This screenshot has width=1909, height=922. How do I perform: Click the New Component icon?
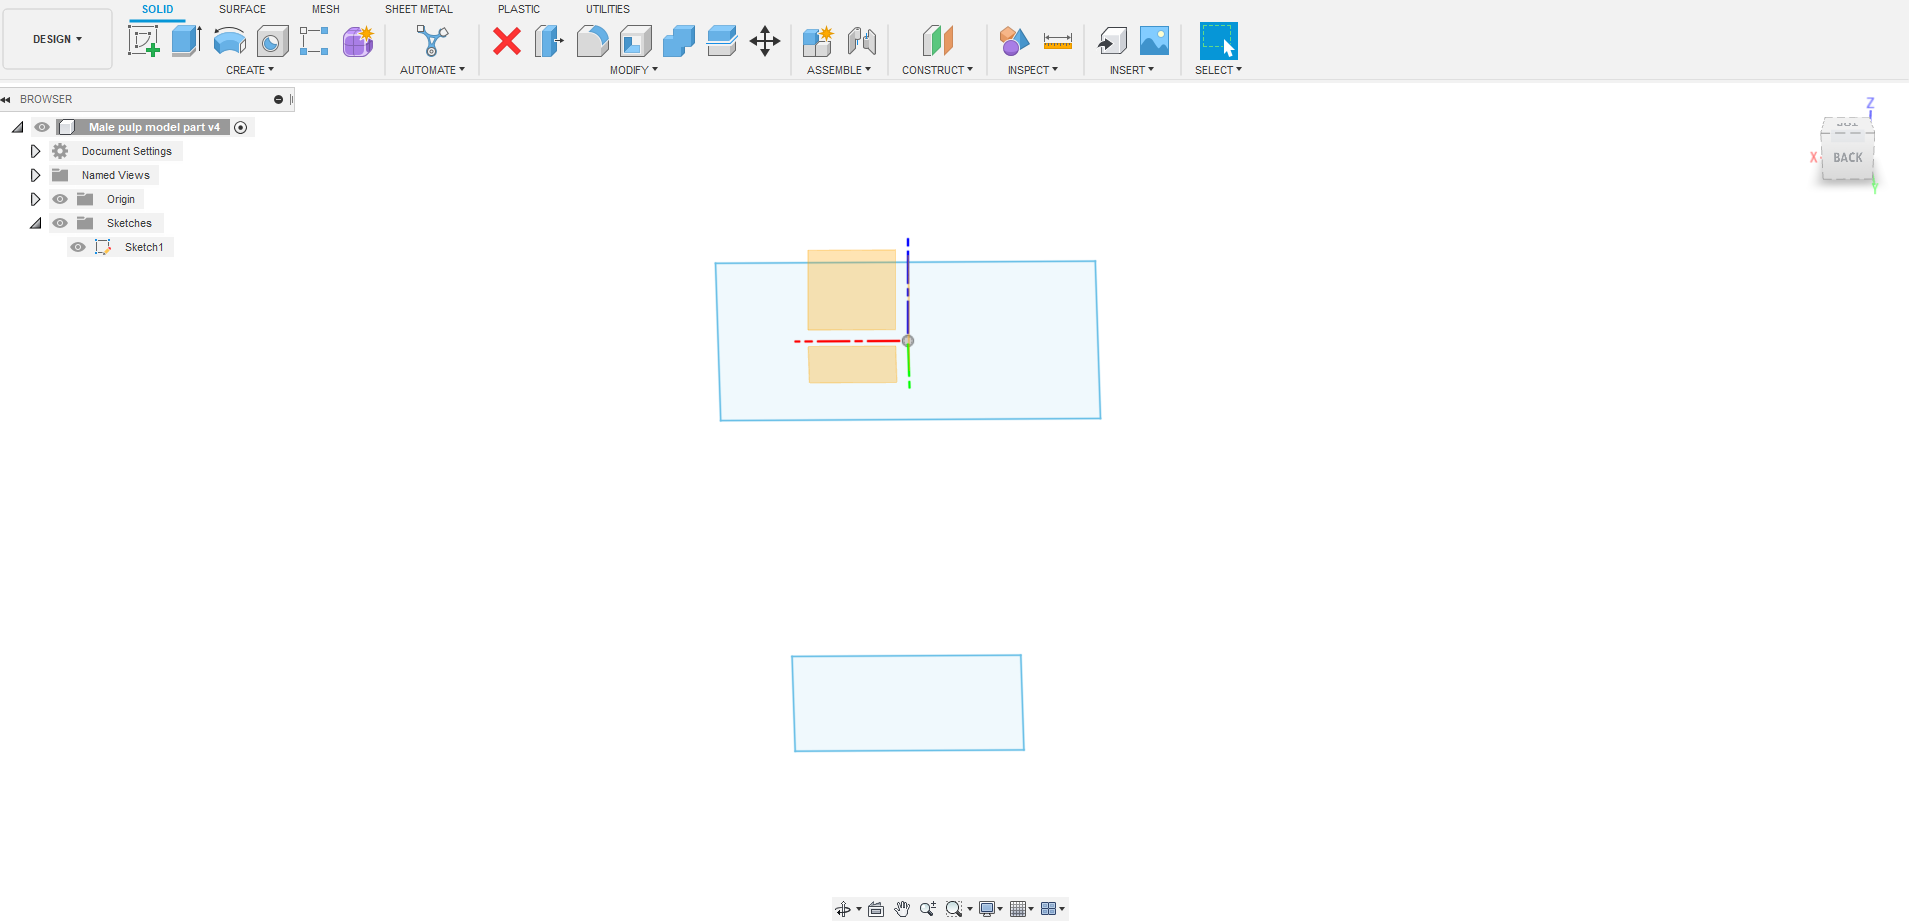[818, 41]
